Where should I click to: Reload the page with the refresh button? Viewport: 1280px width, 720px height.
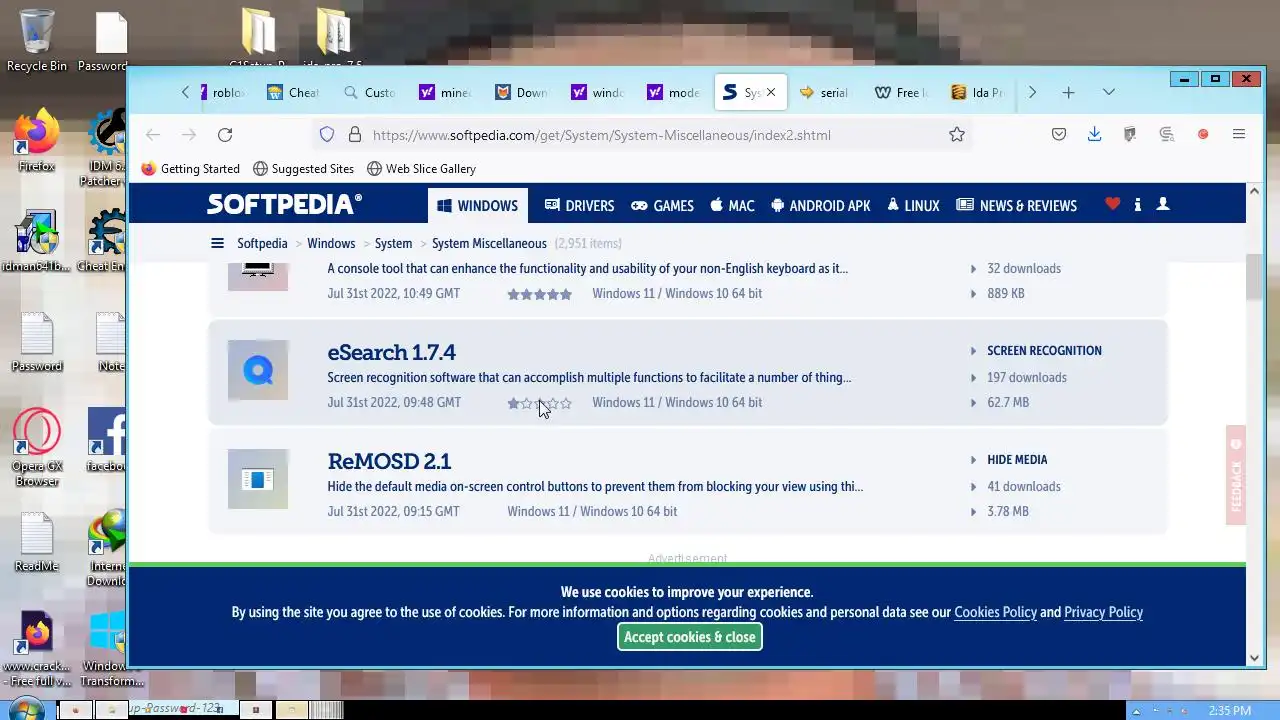pos(225,135)
